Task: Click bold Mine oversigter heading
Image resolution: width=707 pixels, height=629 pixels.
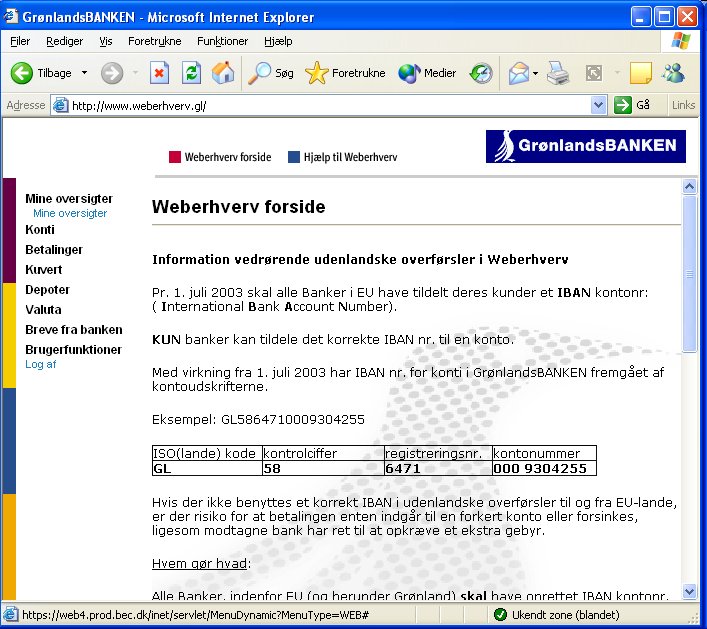Action: click(x=69, y=198)
